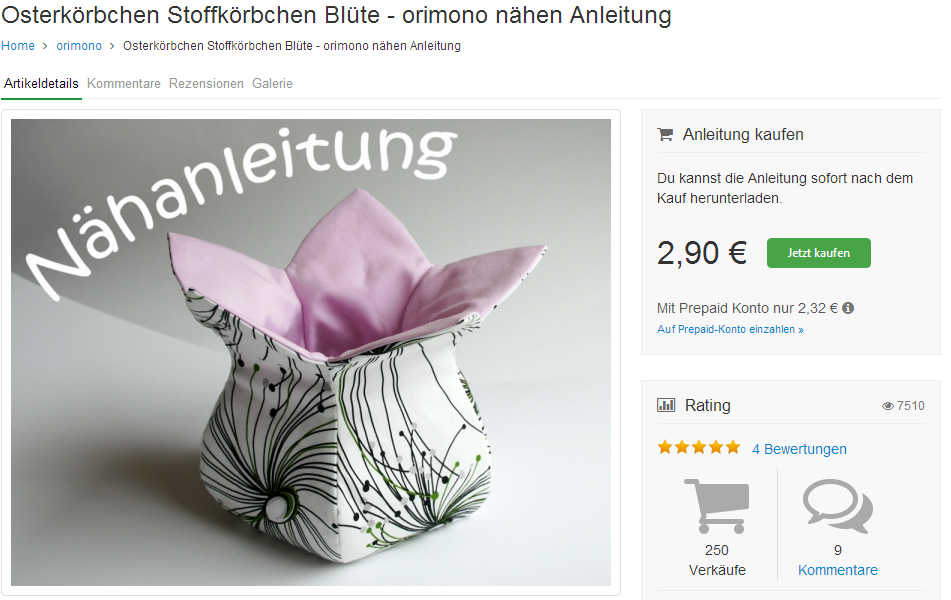The width and height of the screenshot is (951, 600).
Task: Click the bar chart icon beside Rating
Action: coord(666,405)
